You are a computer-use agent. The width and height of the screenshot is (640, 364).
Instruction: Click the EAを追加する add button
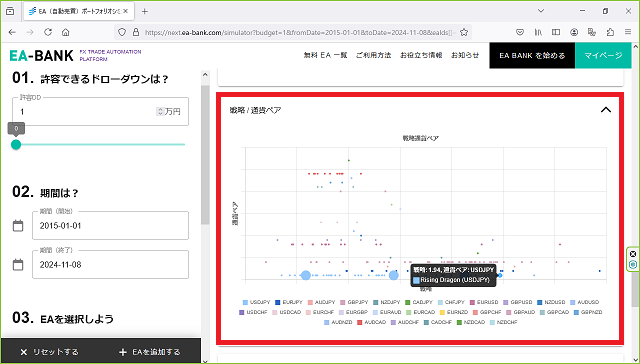point(149,352)
